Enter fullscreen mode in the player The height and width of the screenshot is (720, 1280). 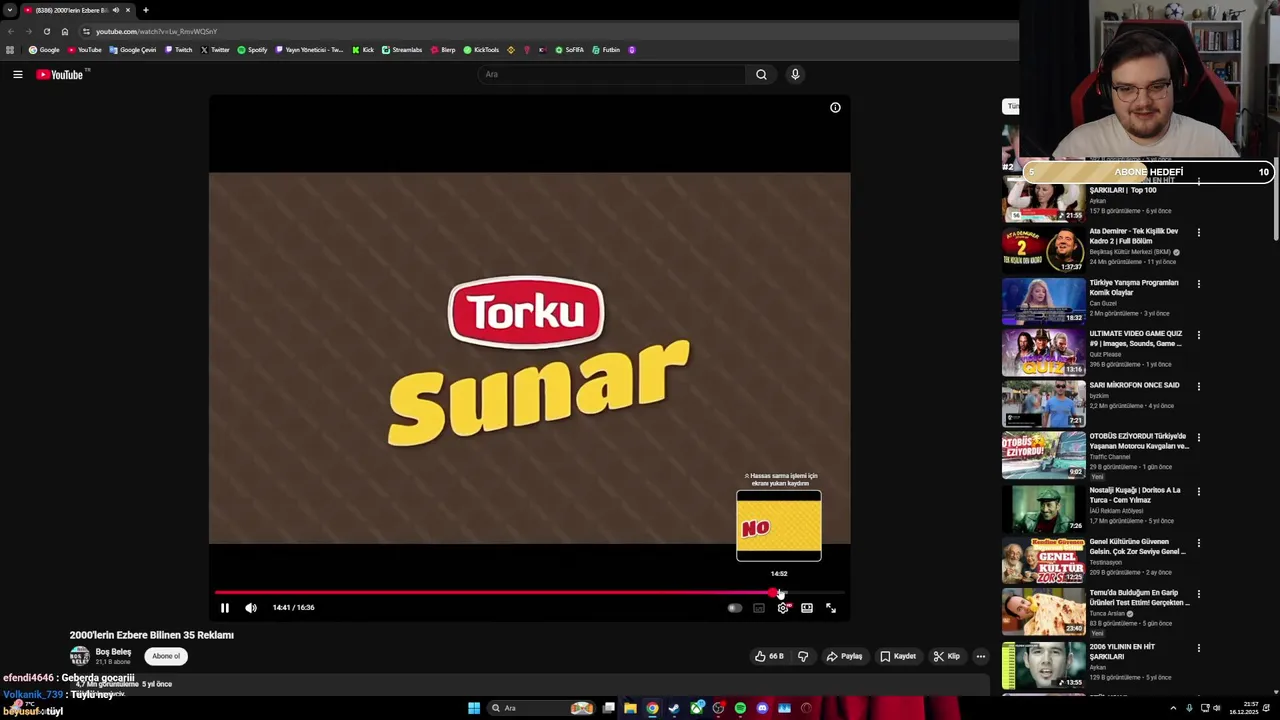click(x=831, y=608)
